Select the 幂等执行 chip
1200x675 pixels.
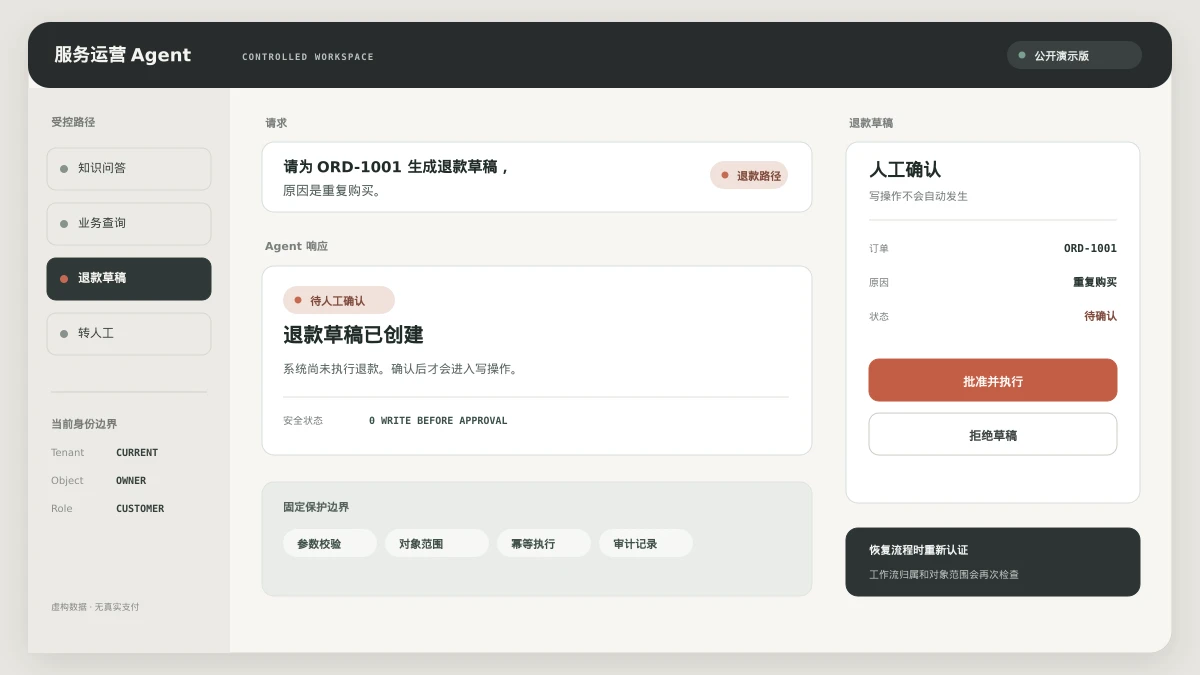(x=544, y=543)
